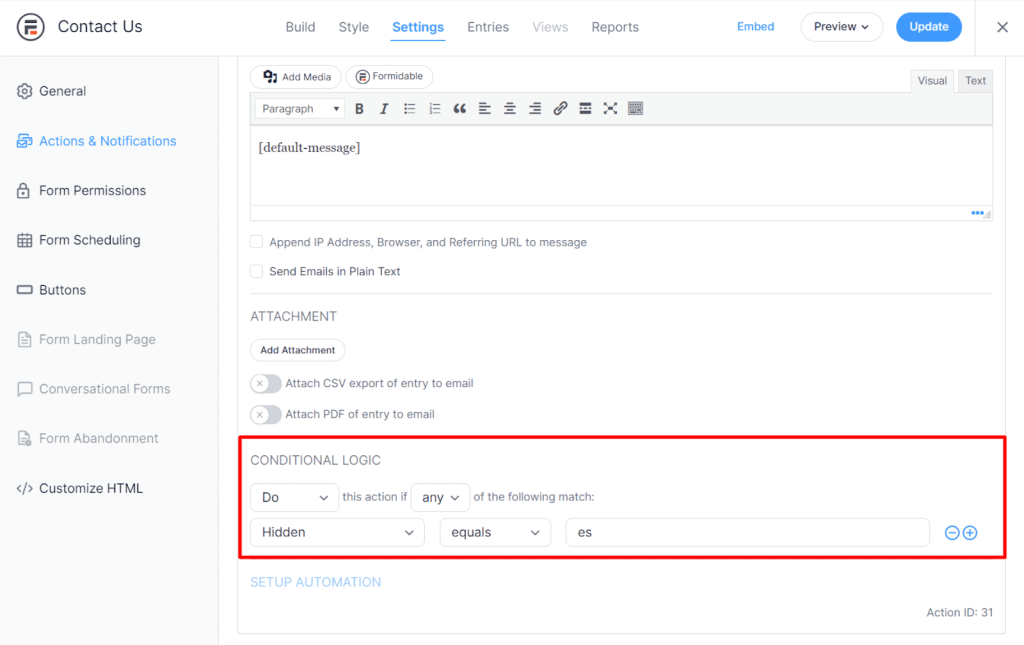Enable fullscreen editor mode icon

tap(610, 109)
